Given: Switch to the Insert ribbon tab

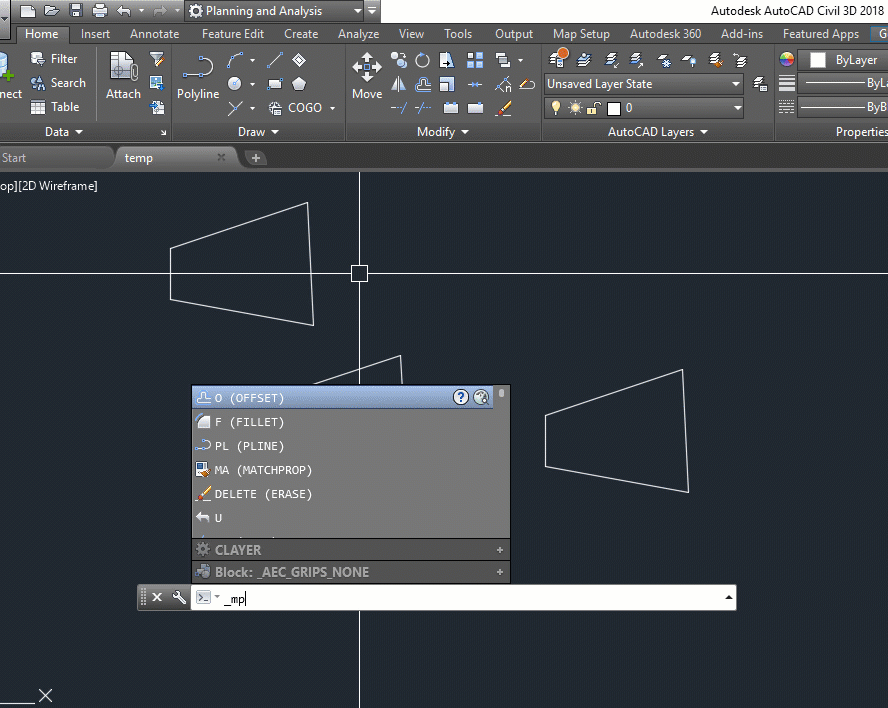Looking at the screenshot, I should tap(95, 34).
